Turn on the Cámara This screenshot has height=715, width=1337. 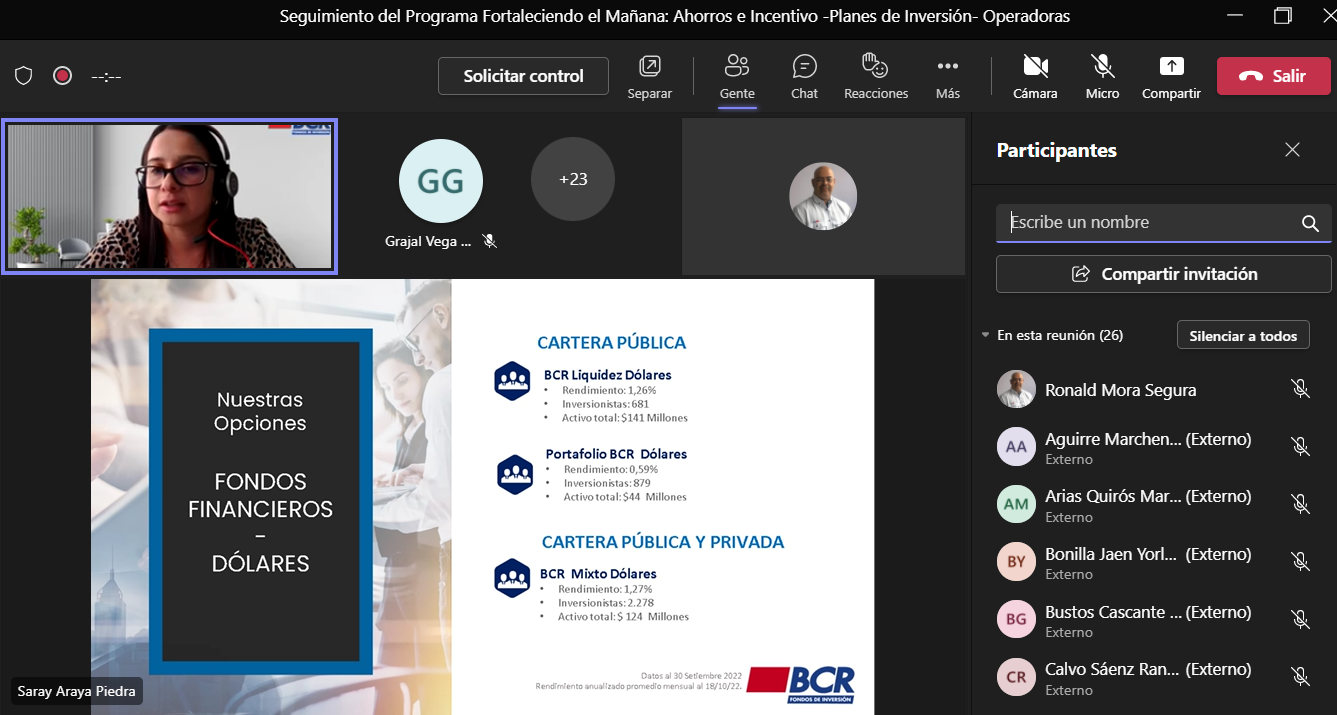tap(1035, 76)
